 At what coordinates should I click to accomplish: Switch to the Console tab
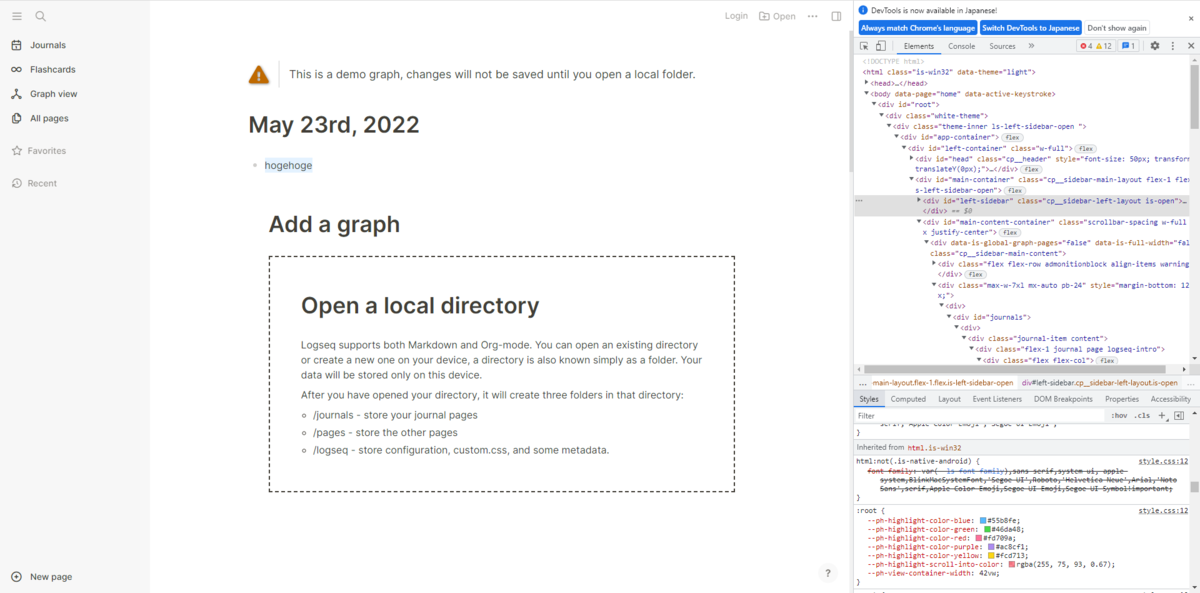(962, 46)
